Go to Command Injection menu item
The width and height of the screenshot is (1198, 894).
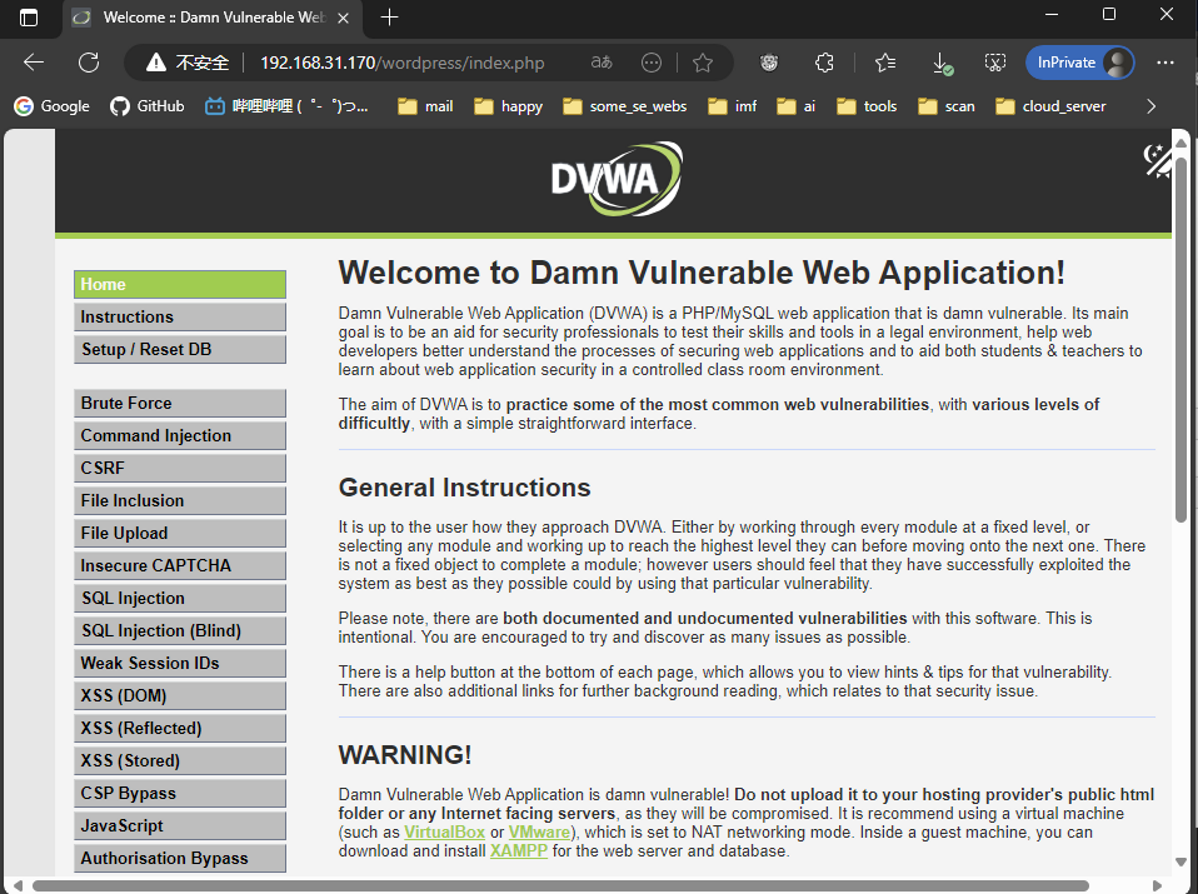coord(180,435)
